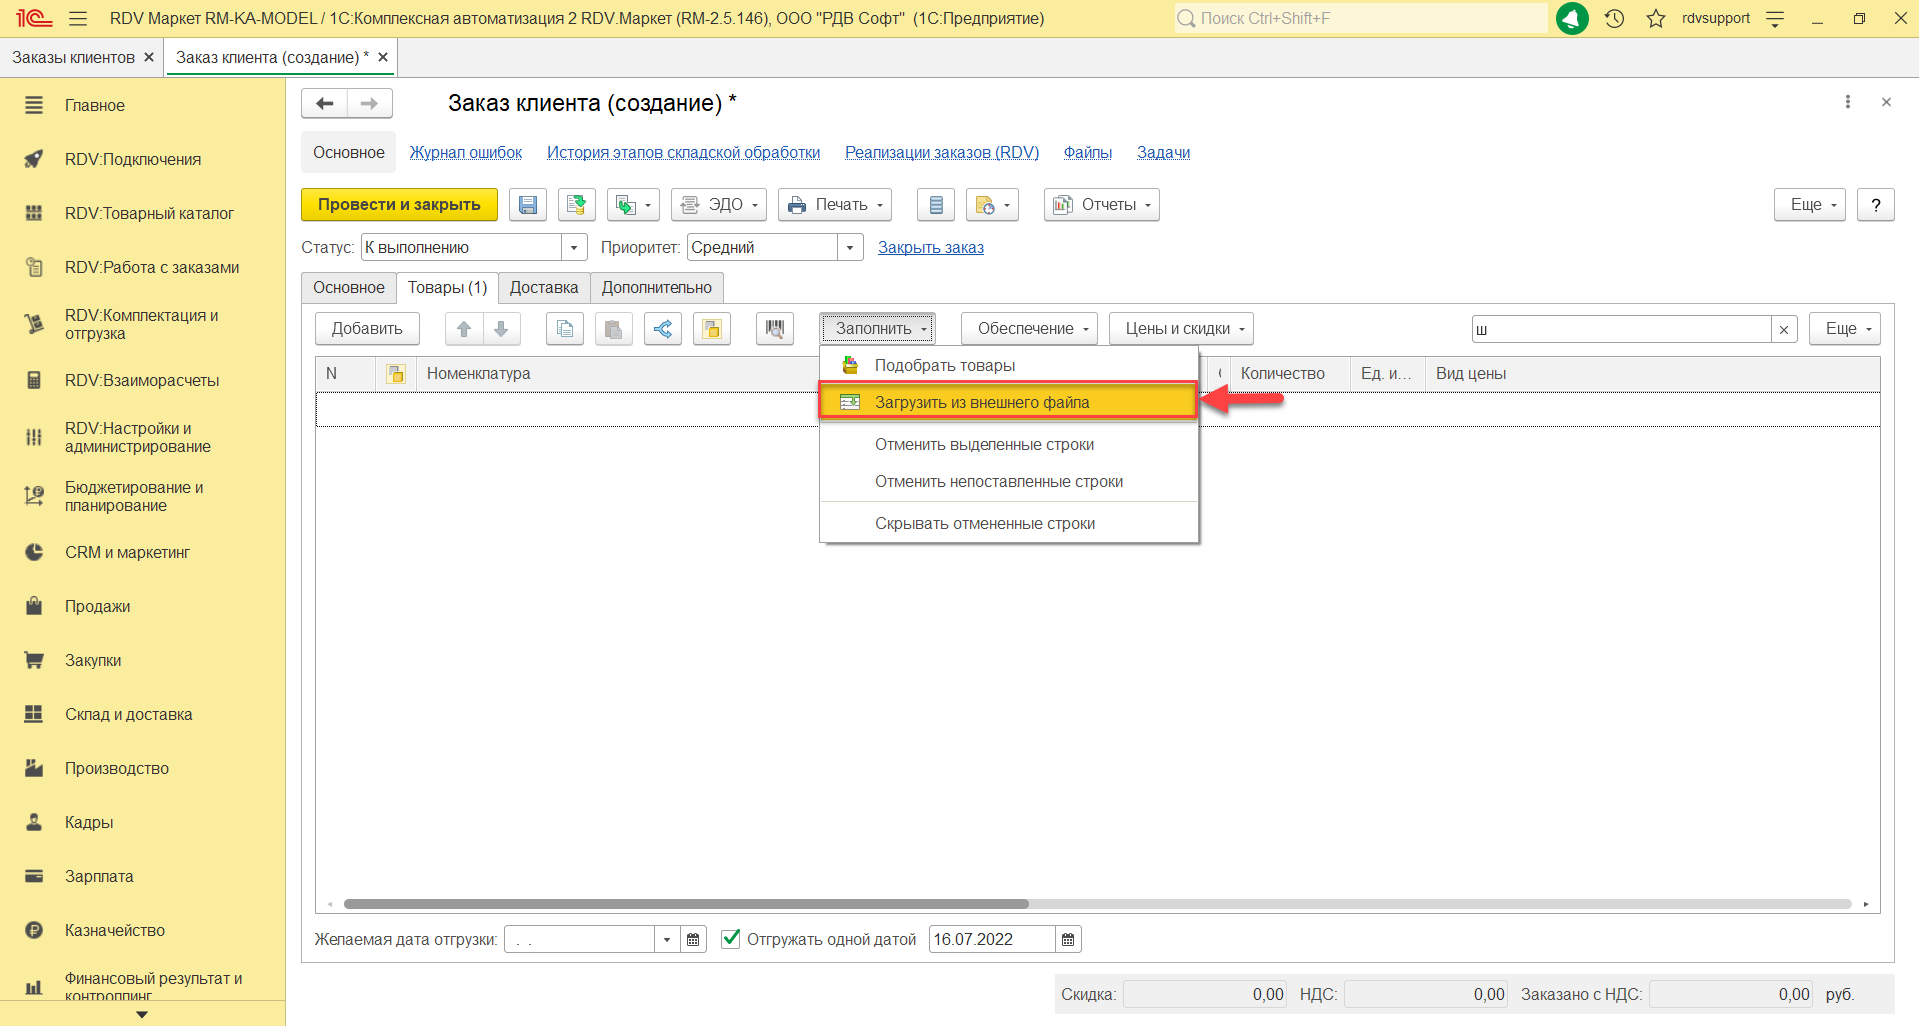The height and width of the screenshot is (1026, 1919).
Task: Click 'Провести и закрыть' button
Action: pyautogui.click(x=399, y=205)
